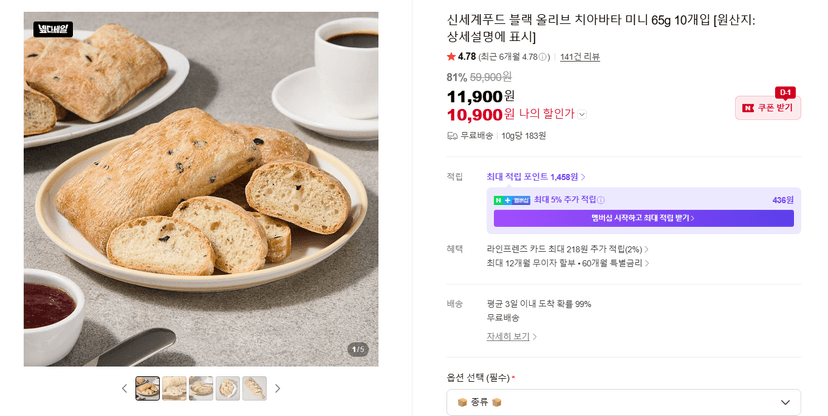Expand the 나의 할인가 price details
828x416 pixels.
click(x=581, y=115)
